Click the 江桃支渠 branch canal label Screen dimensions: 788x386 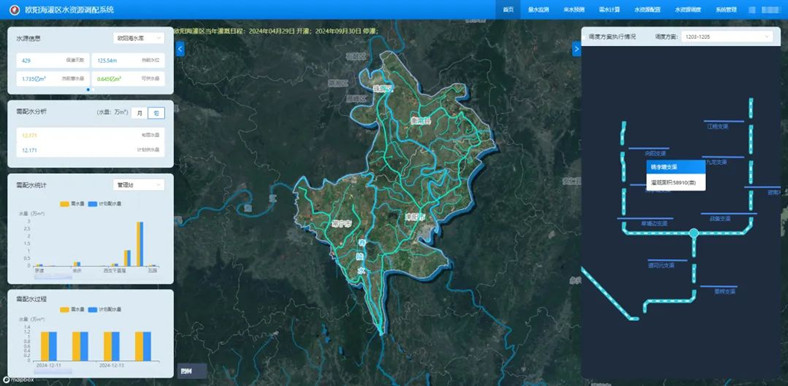point(717,127)
